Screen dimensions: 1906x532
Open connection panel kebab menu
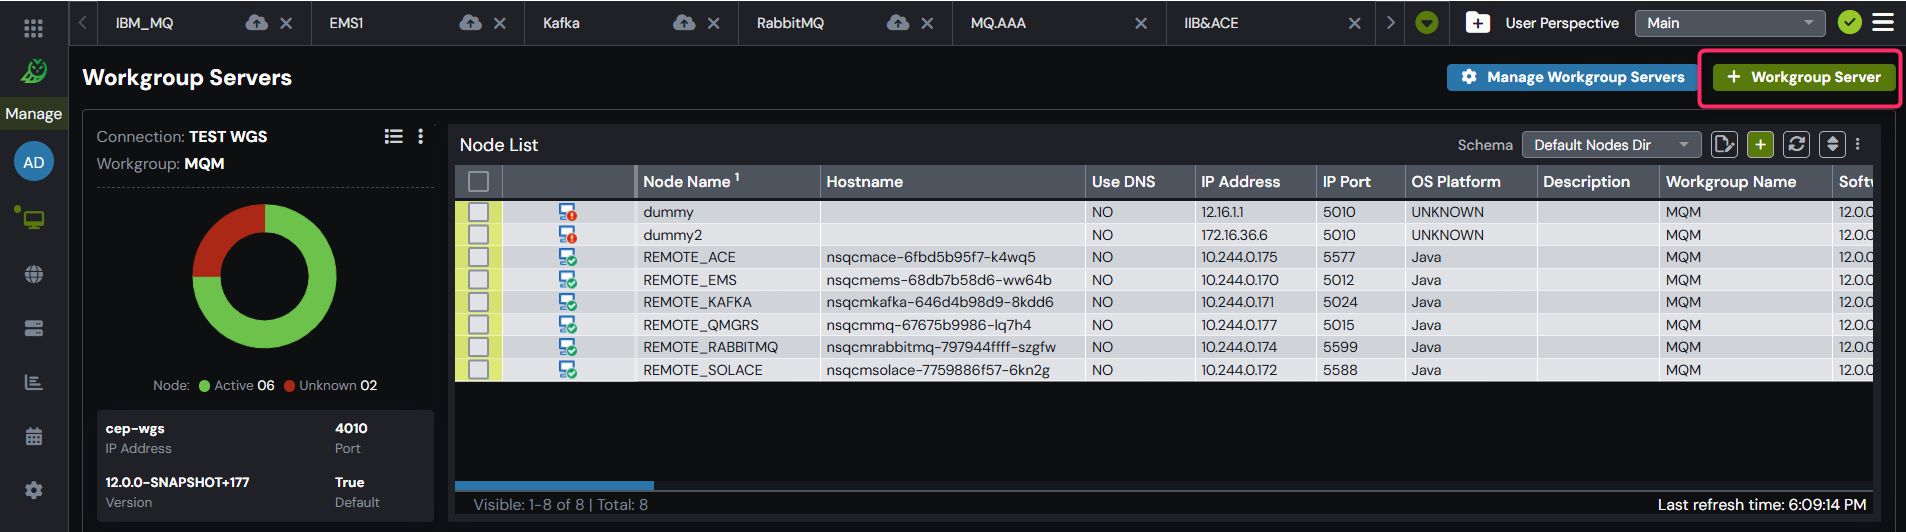(421, 136)
